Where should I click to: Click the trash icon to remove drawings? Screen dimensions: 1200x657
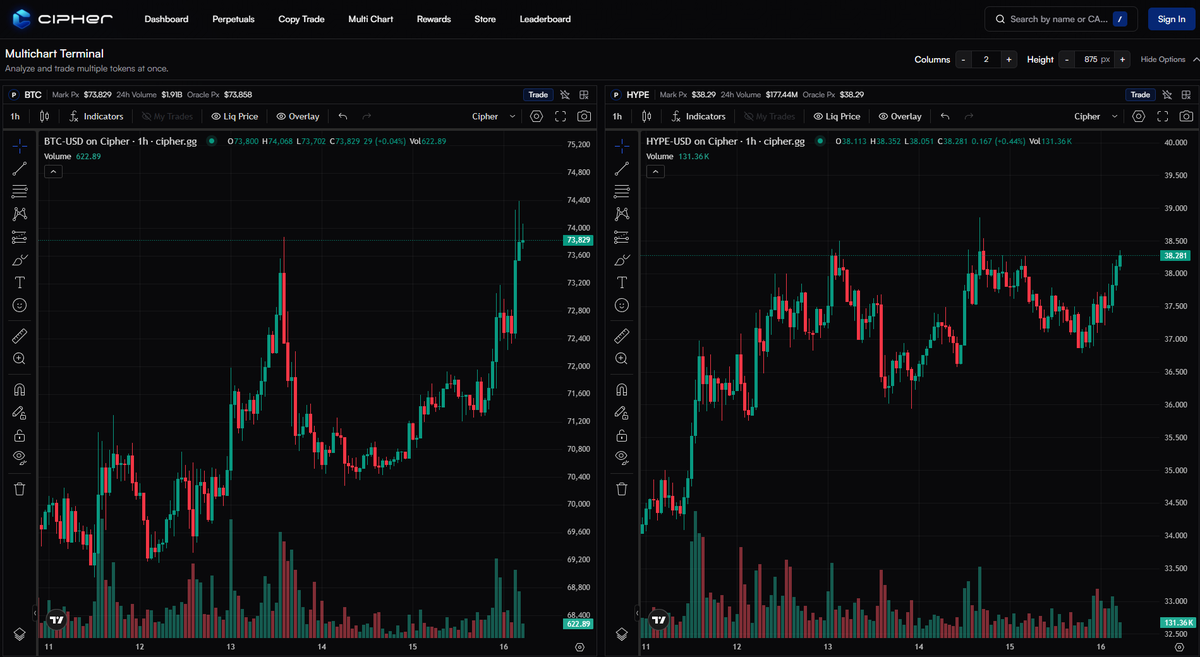coord(19,488)
